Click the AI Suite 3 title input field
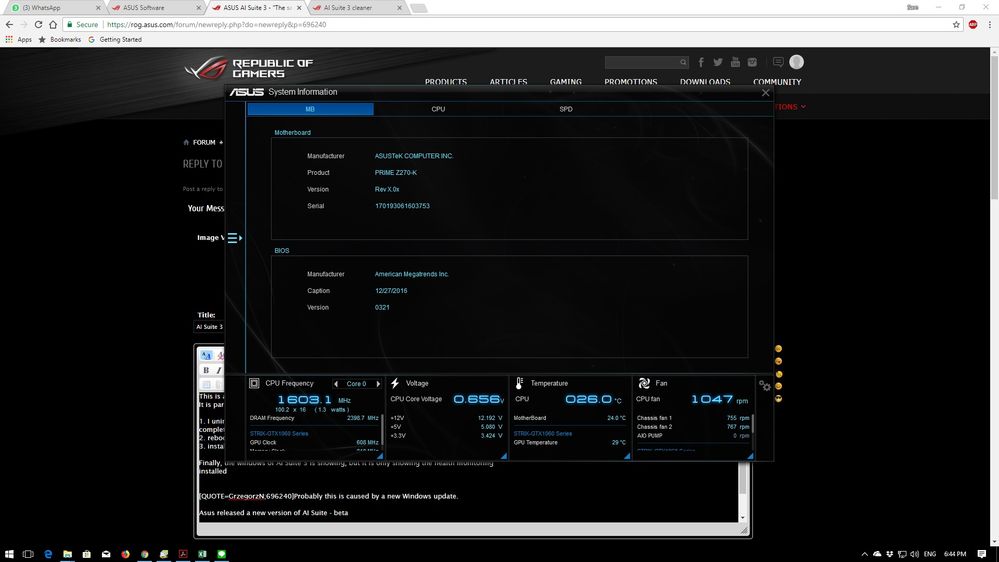This screenshot has width=999, height=562. click(x=209, y=327)
